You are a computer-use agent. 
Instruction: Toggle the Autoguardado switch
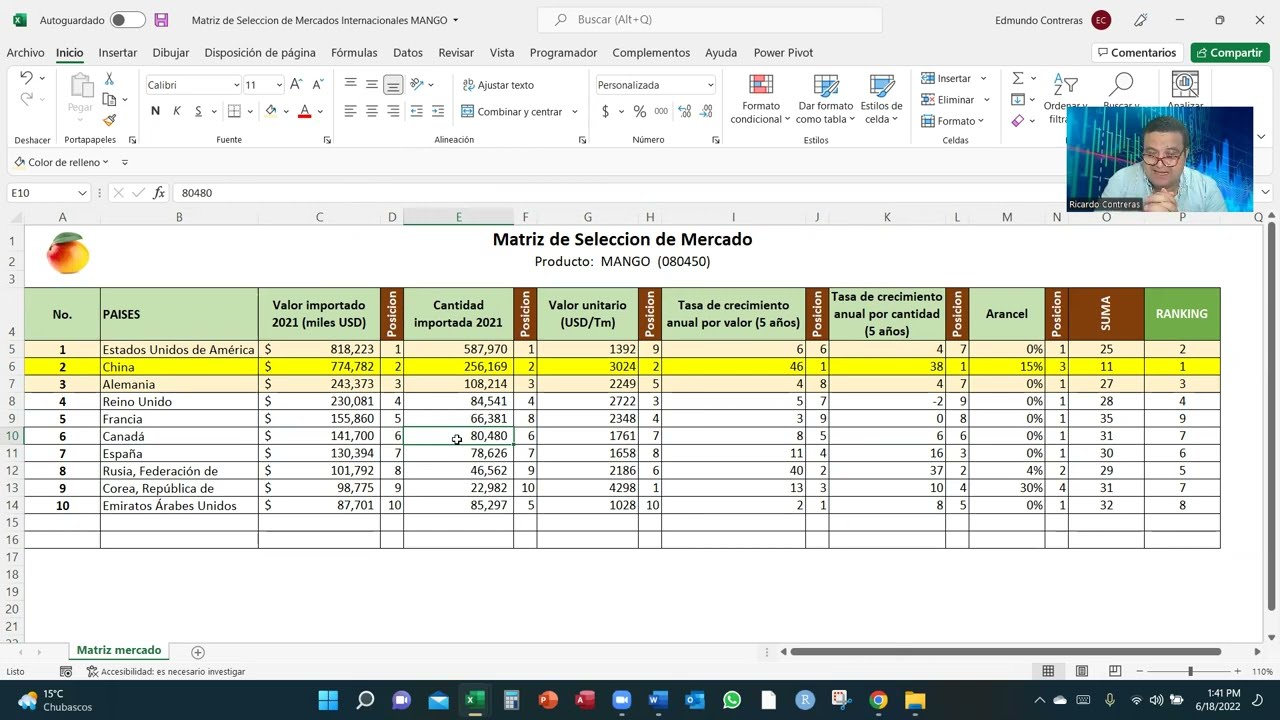[127, 20]
